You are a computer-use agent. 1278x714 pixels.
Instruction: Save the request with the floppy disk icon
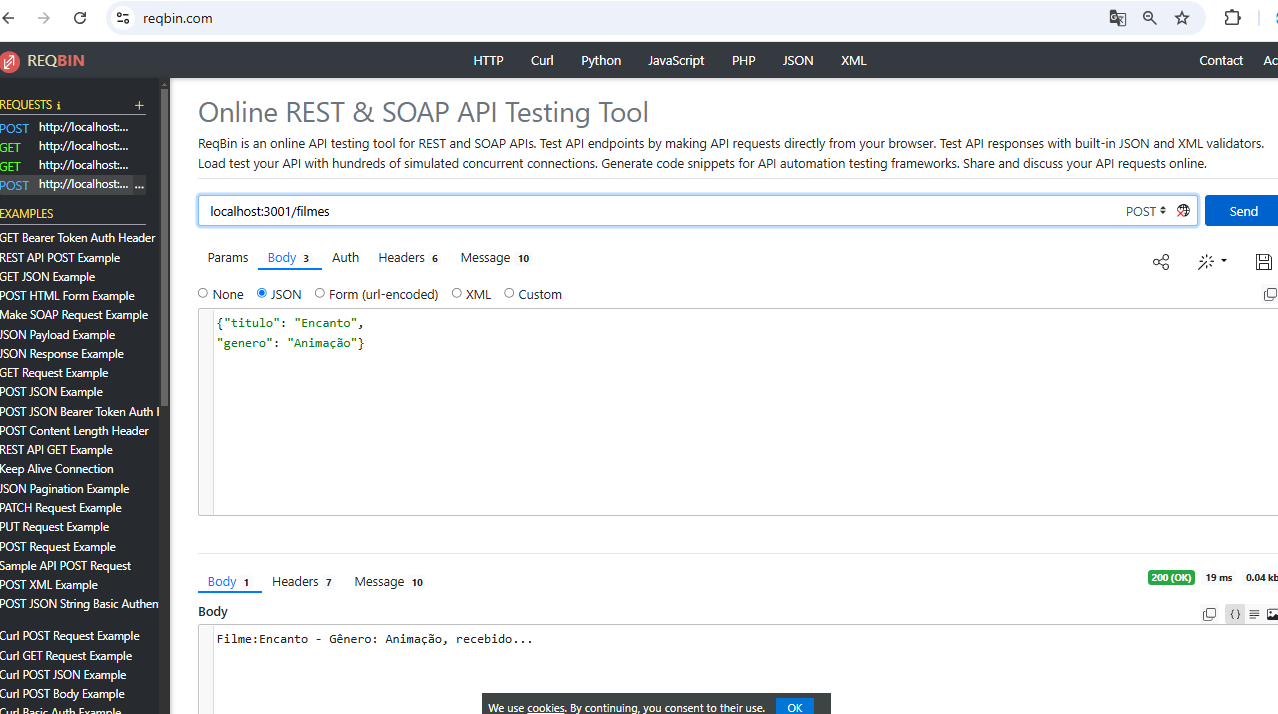tap(1263, 262)
